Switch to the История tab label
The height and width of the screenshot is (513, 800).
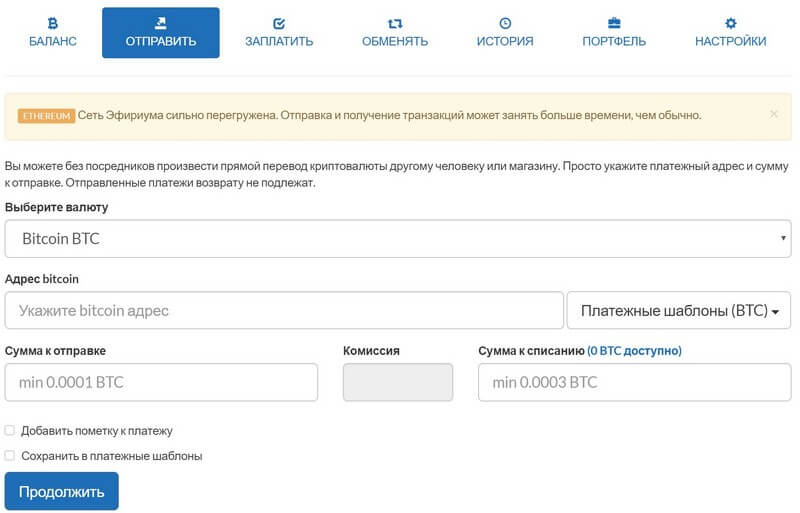tap(505, 41)
